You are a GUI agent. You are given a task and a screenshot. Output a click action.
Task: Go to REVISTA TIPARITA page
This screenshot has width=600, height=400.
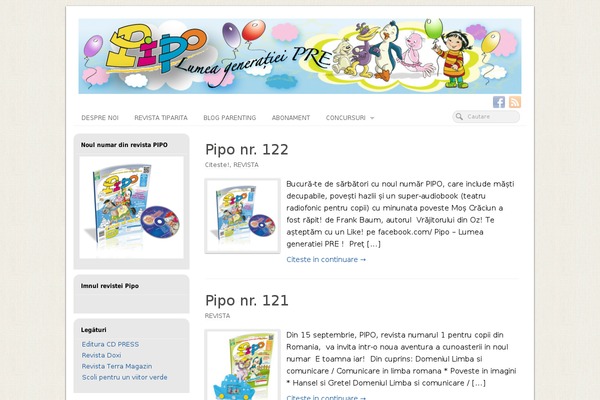tap(161, 118)
